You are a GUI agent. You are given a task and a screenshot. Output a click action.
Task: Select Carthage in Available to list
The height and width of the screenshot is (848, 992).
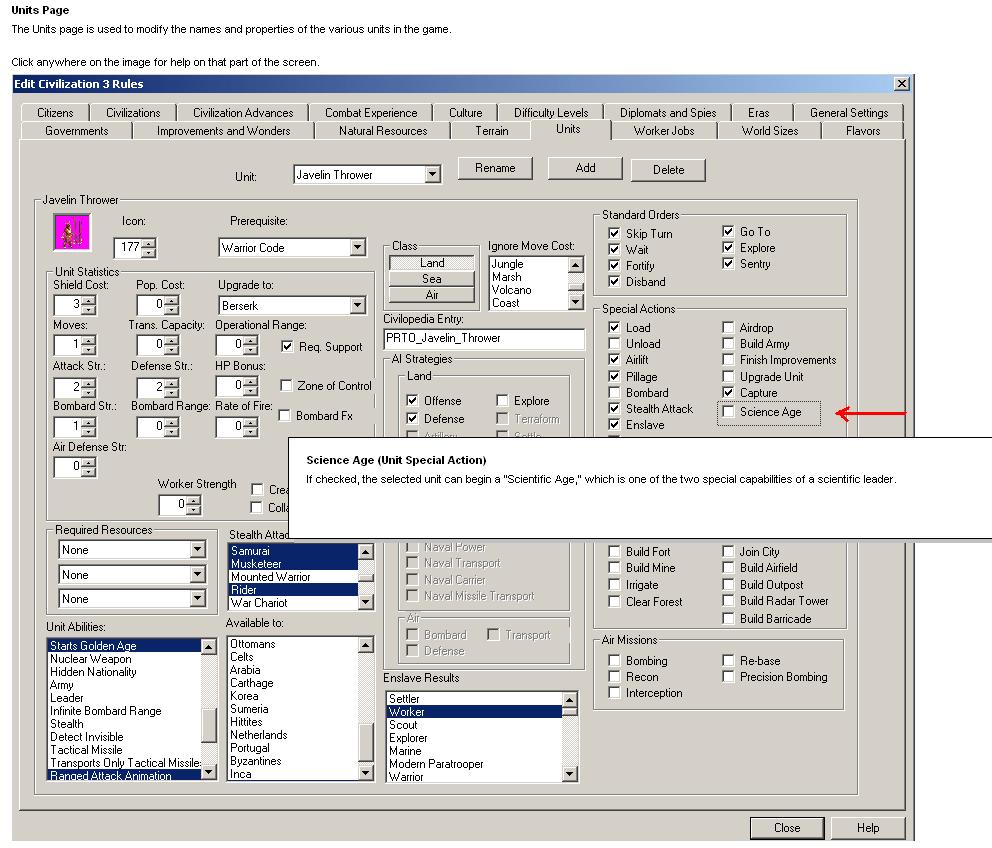click(x=292, y=683)
